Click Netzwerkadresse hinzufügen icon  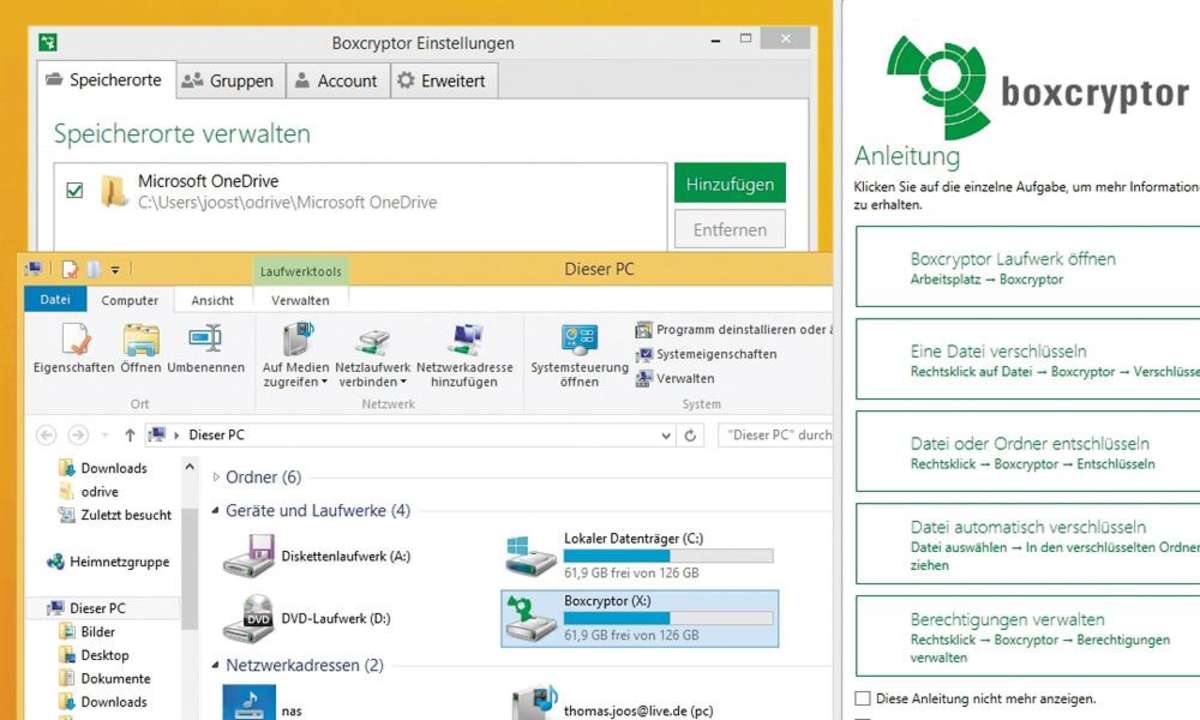(x=465, y=340)
